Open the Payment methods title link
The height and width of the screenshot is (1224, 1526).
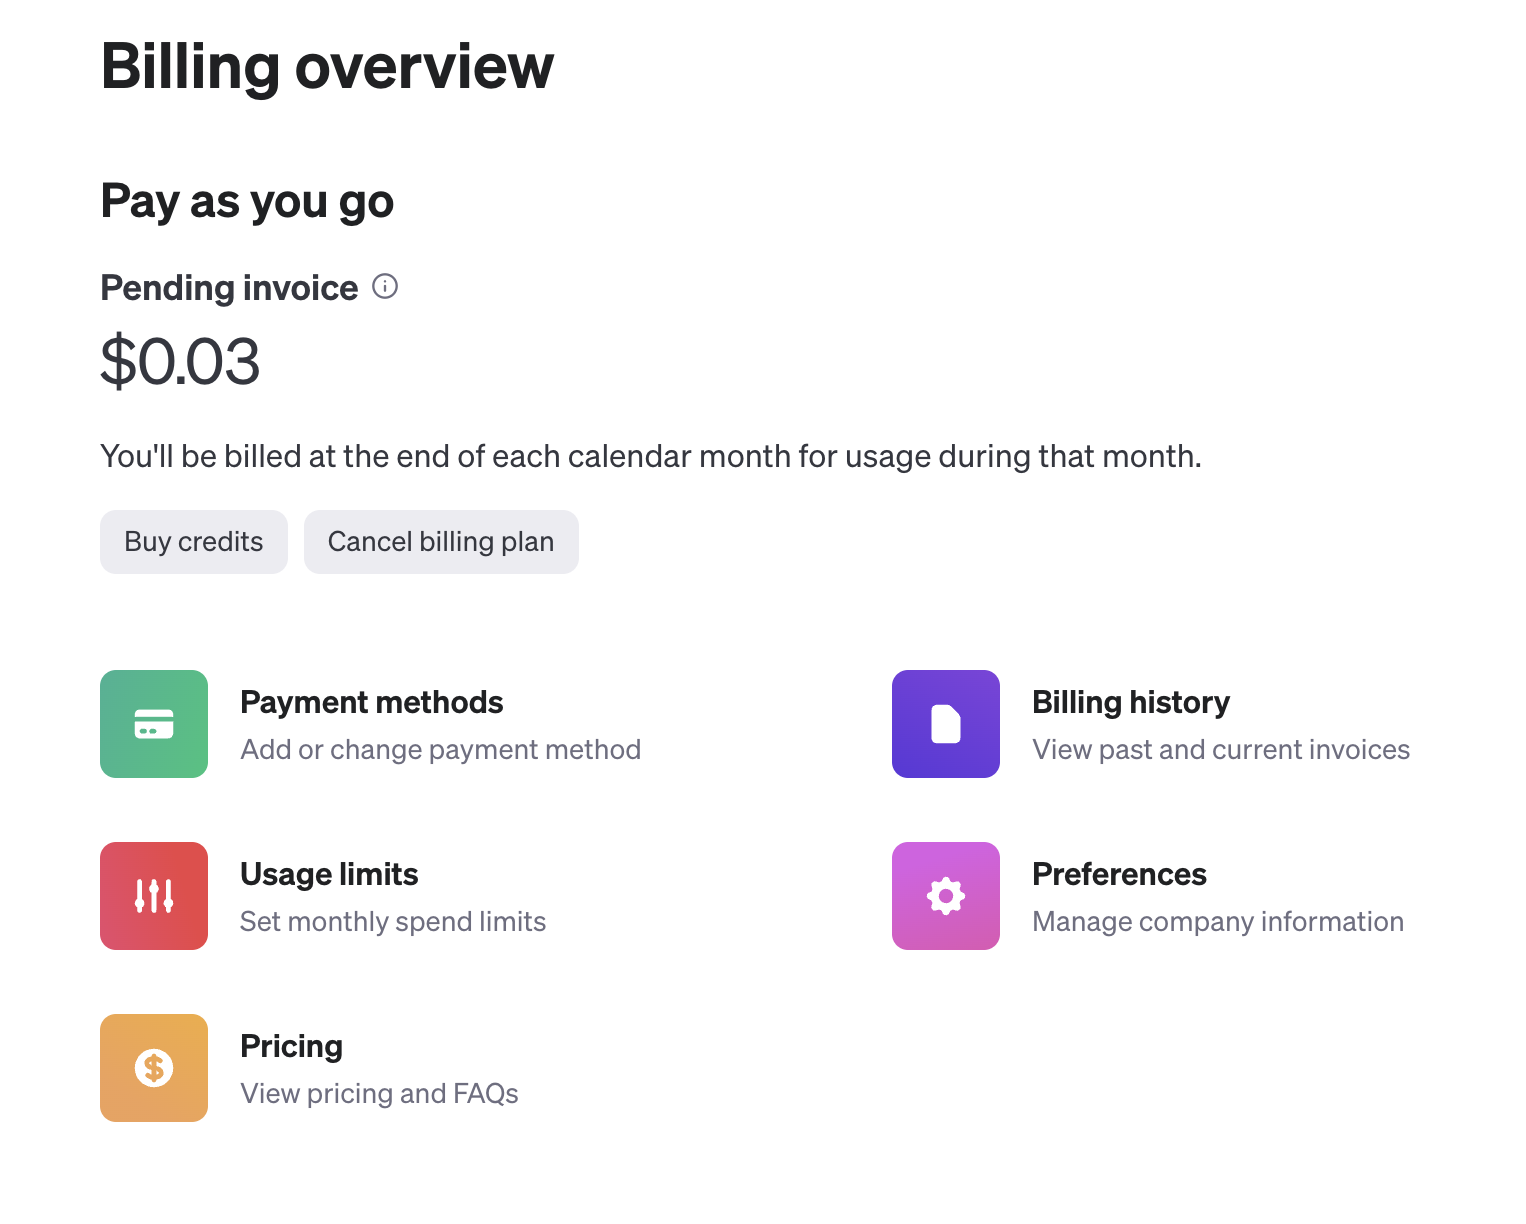[x=372, y=702]
